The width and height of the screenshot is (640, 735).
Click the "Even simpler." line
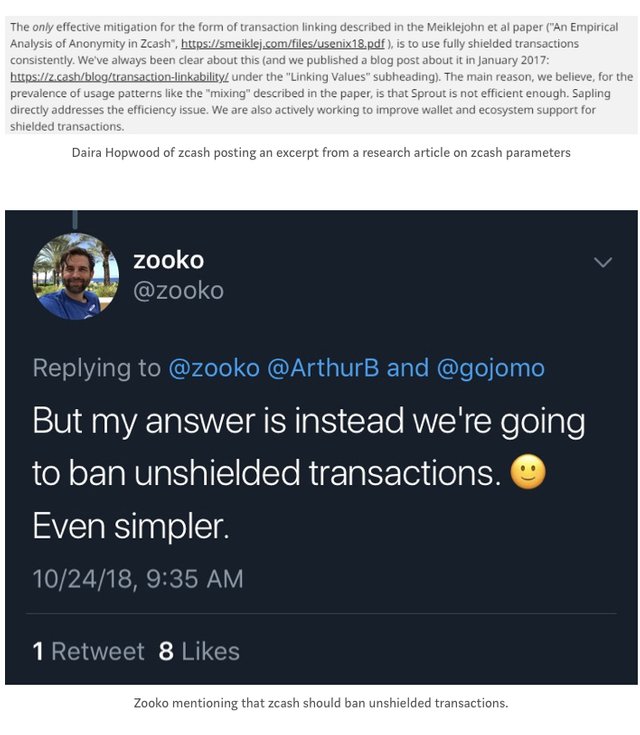131,526
